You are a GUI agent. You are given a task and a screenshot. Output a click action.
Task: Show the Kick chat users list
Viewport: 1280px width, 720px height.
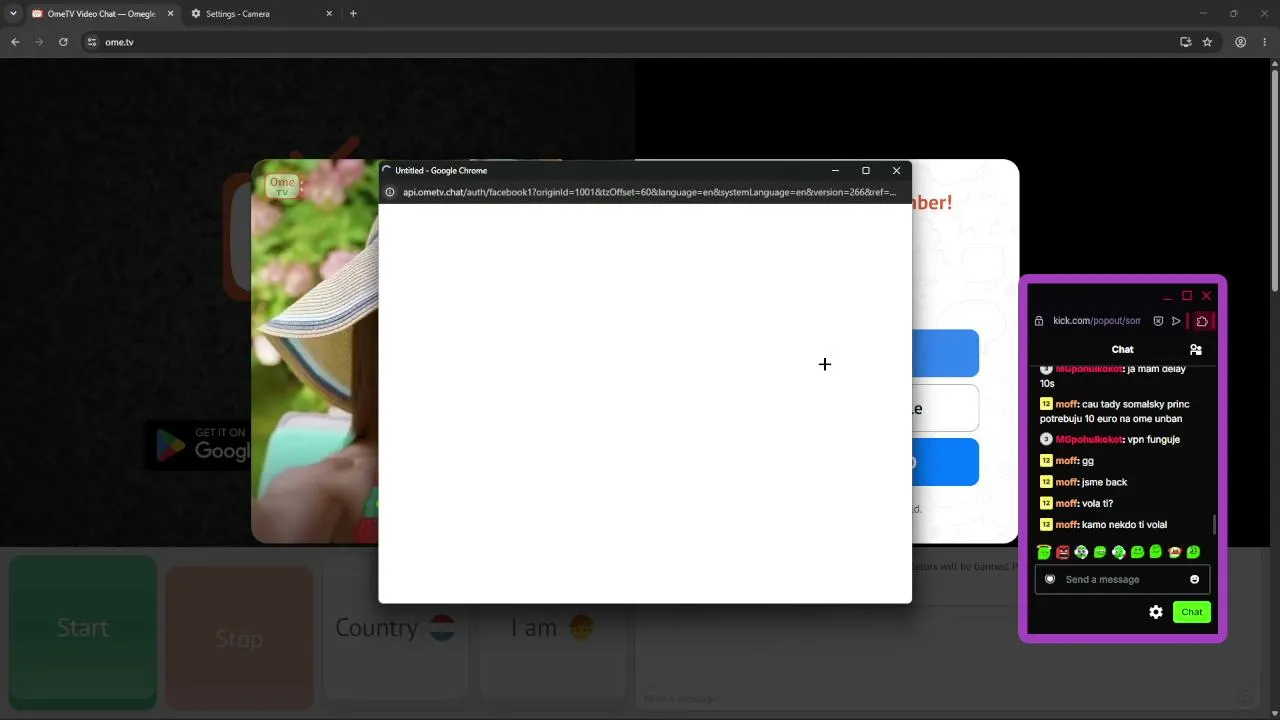(x=1195, y=350)
